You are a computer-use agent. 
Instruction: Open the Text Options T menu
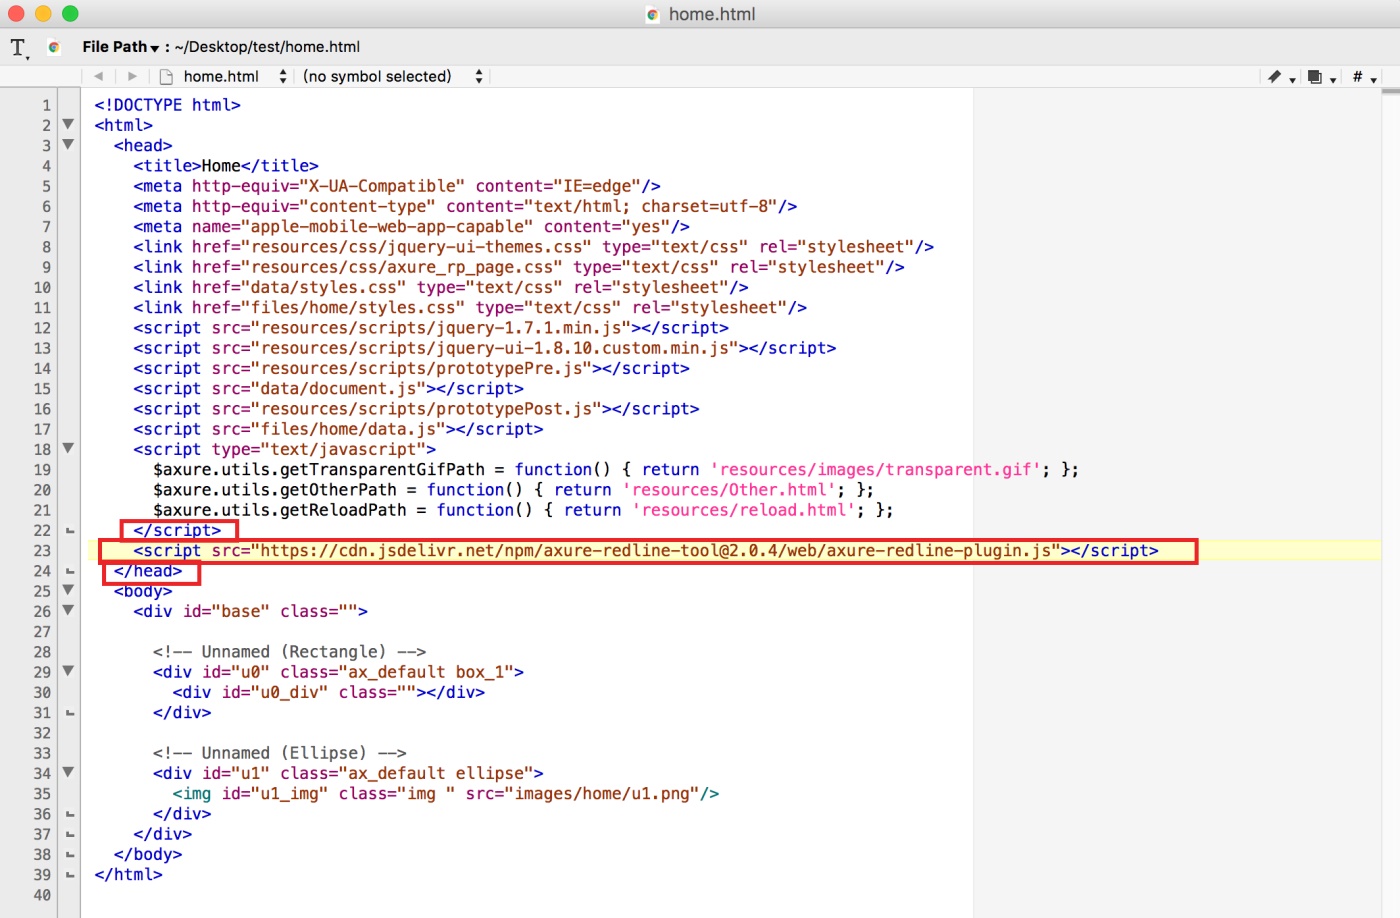coord(19,48)
